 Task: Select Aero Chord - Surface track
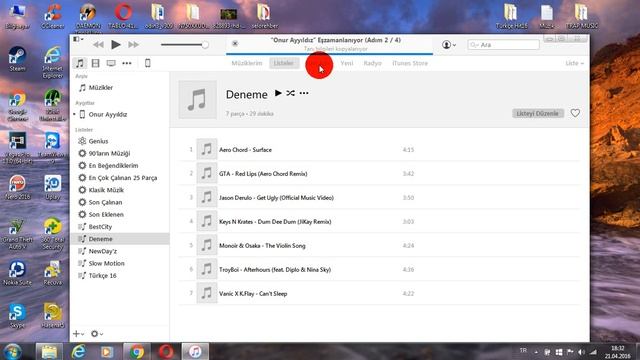click(x=379, y=149)
